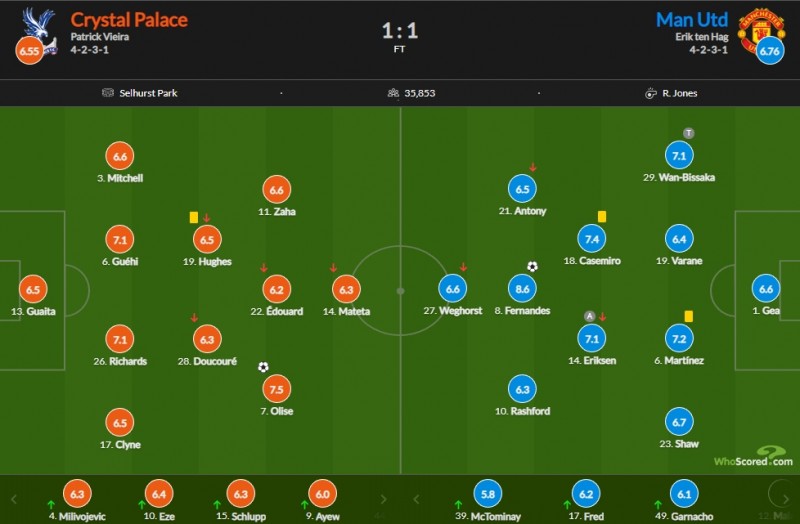Select Olise's 7.5 rating circle

277,389
